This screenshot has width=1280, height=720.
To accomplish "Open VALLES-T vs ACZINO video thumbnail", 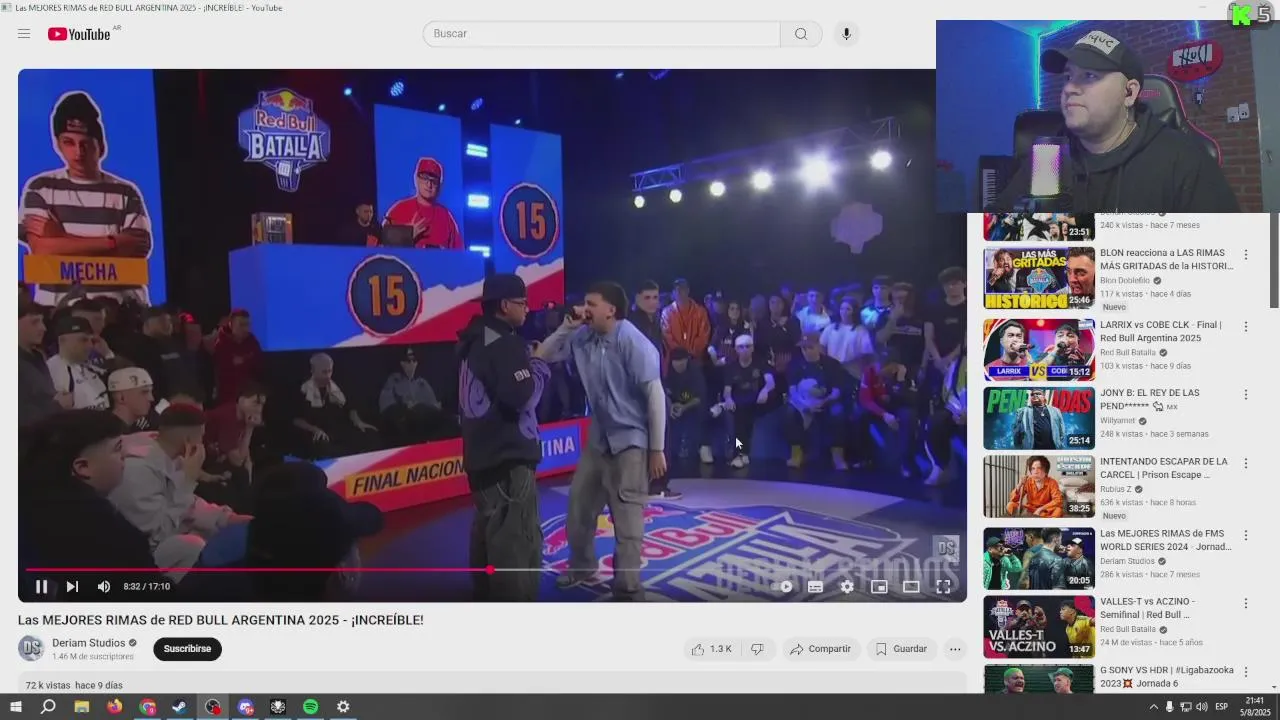I will (1039, 627).
